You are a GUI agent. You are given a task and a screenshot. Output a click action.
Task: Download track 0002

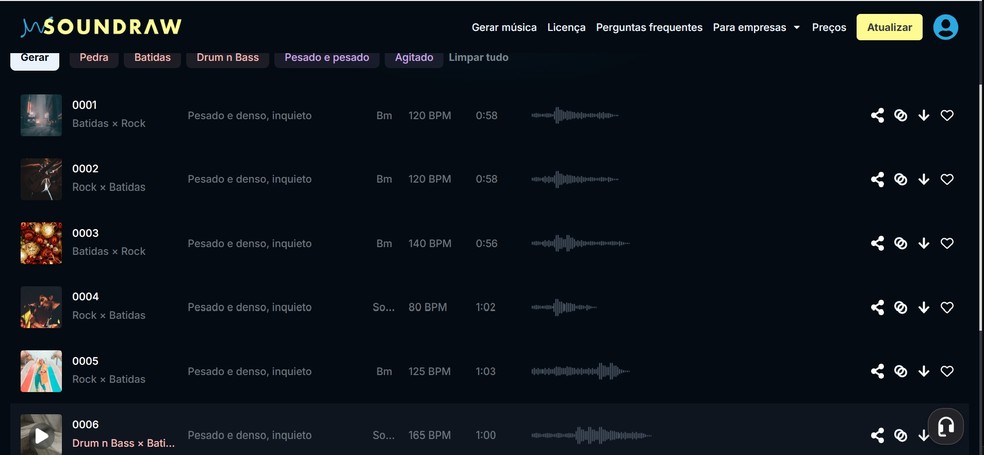pos(924,179)
